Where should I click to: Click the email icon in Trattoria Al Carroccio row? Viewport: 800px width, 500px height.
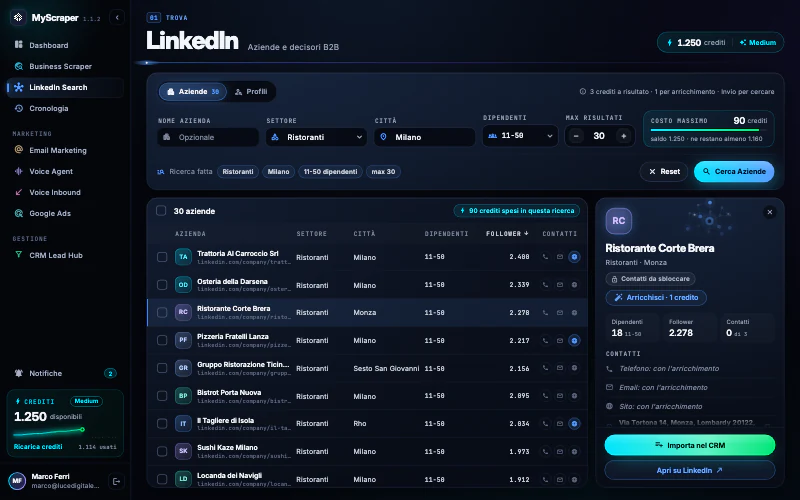(560, 257)
